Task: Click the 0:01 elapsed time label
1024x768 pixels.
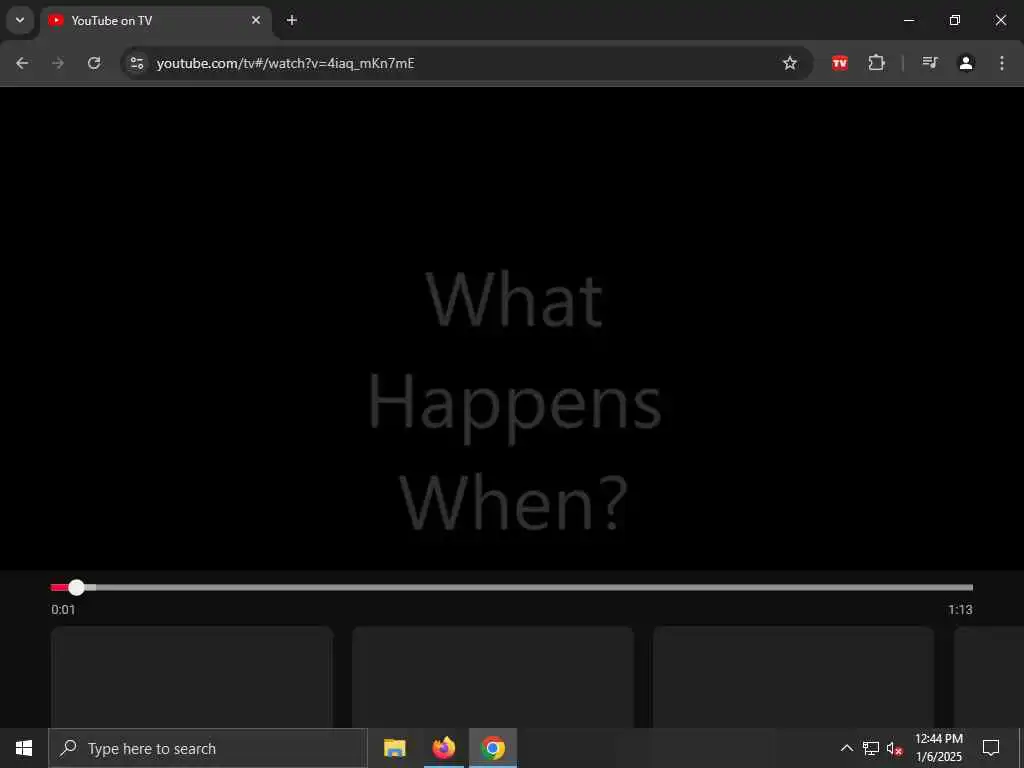Action: (63, 610)
